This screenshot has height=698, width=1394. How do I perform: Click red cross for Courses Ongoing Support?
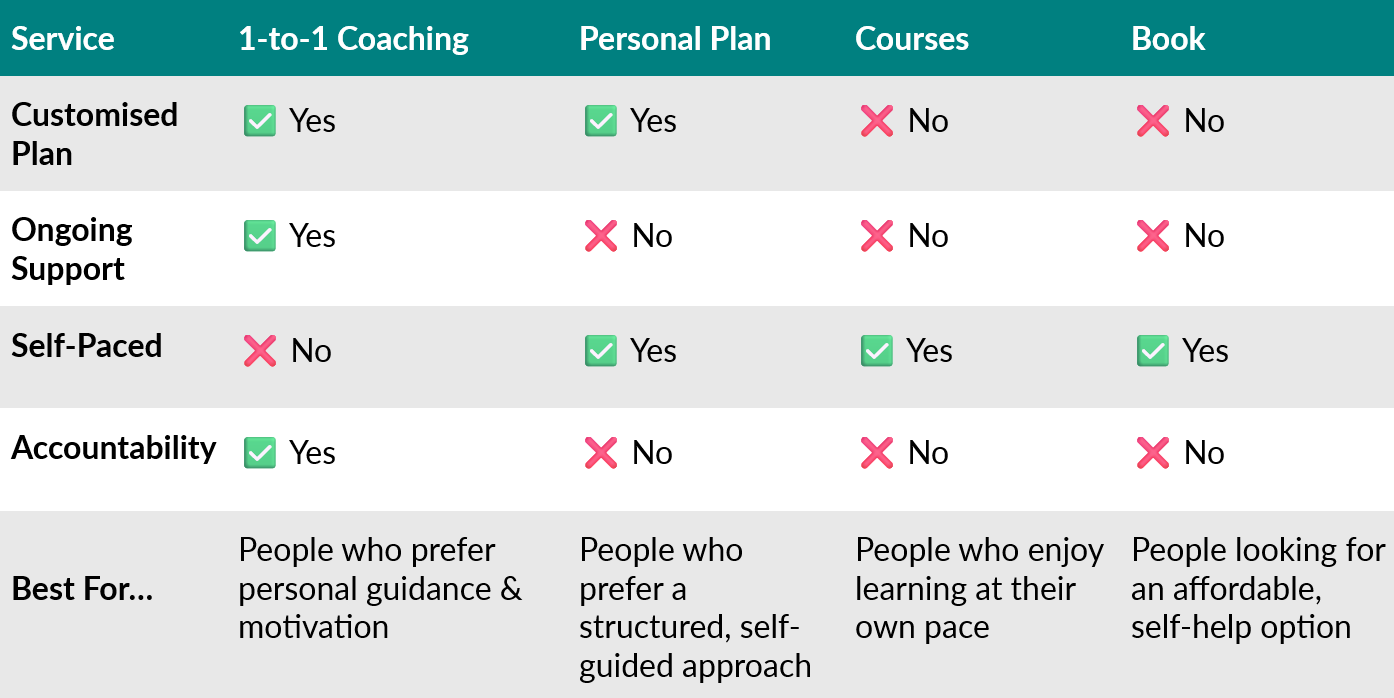tap(877, 237)
